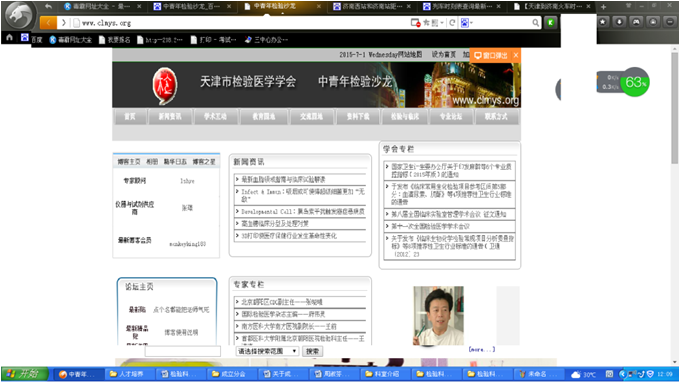
Task: Open the downloads arrow icon in the right toolbar
Action: (619, 22)
